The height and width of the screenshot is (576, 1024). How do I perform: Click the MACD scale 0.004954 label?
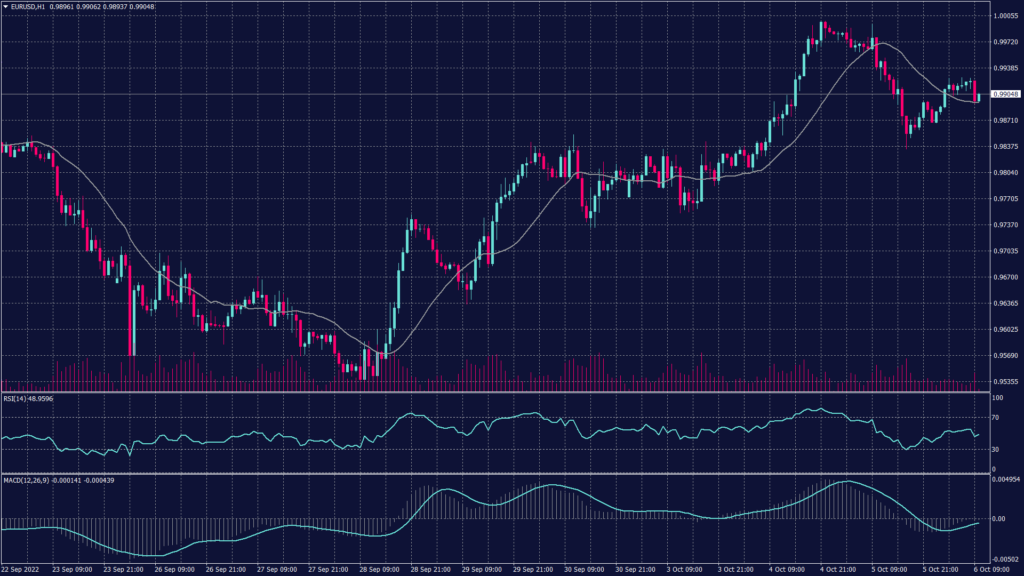pos(1004,480)
